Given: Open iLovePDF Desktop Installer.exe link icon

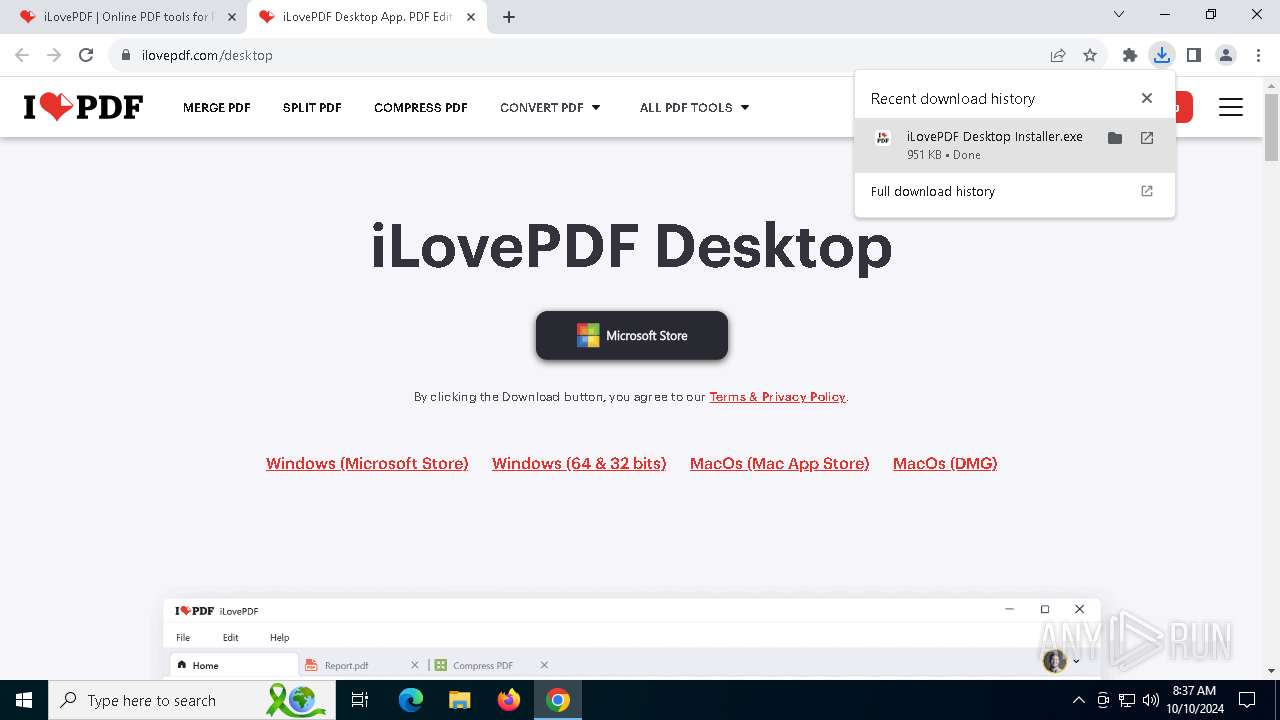Looking at the screenshot, I should tap(1147, 138).
